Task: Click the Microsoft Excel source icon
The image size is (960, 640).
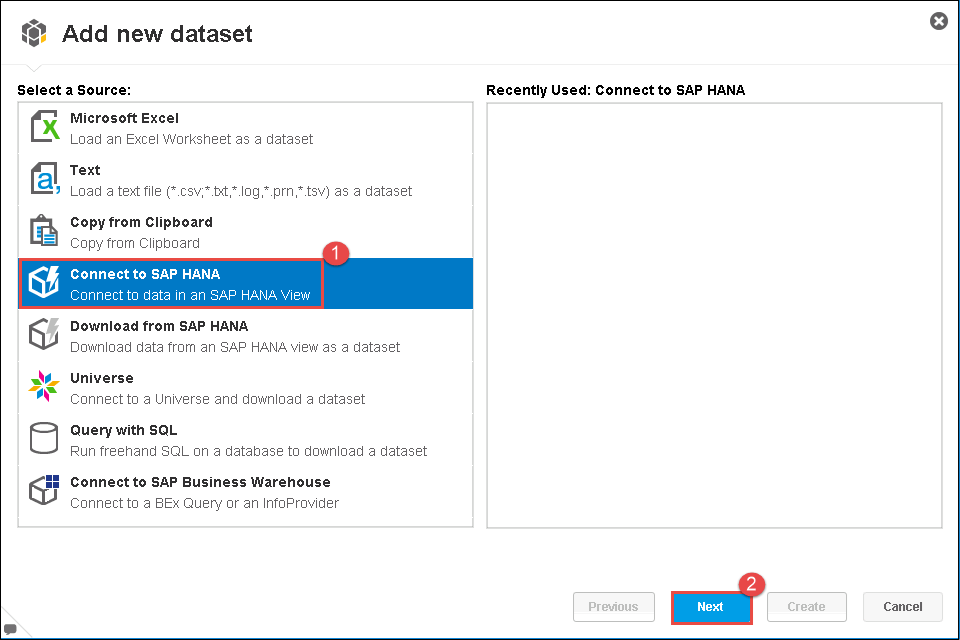Action: pyautogui.click(x=45, y=128)
